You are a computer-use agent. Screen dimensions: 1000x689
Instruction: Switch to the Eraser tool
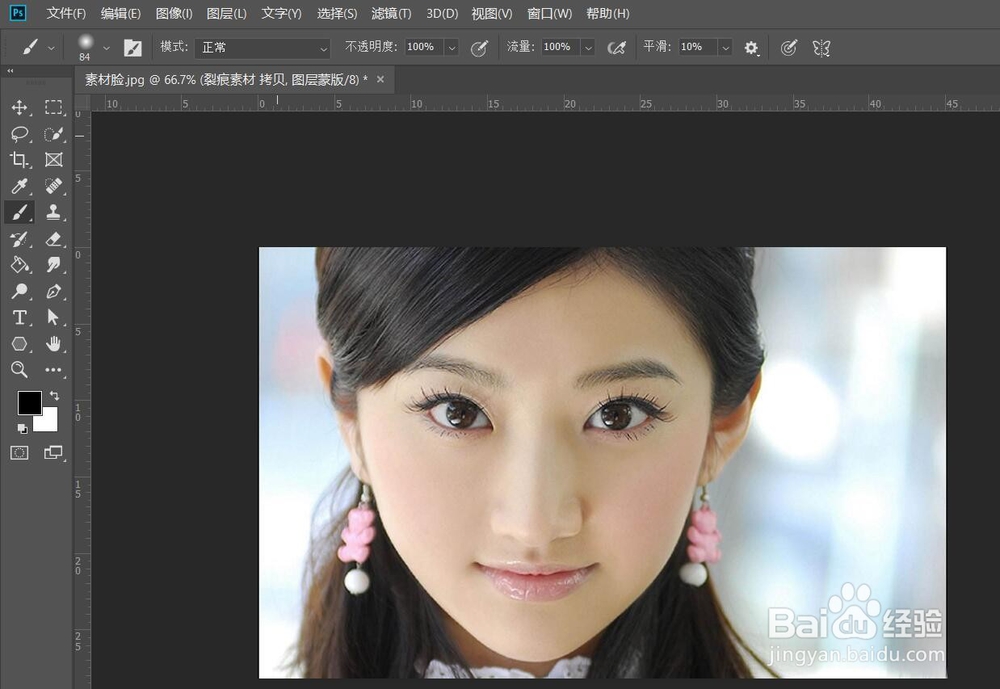[55, 239]
